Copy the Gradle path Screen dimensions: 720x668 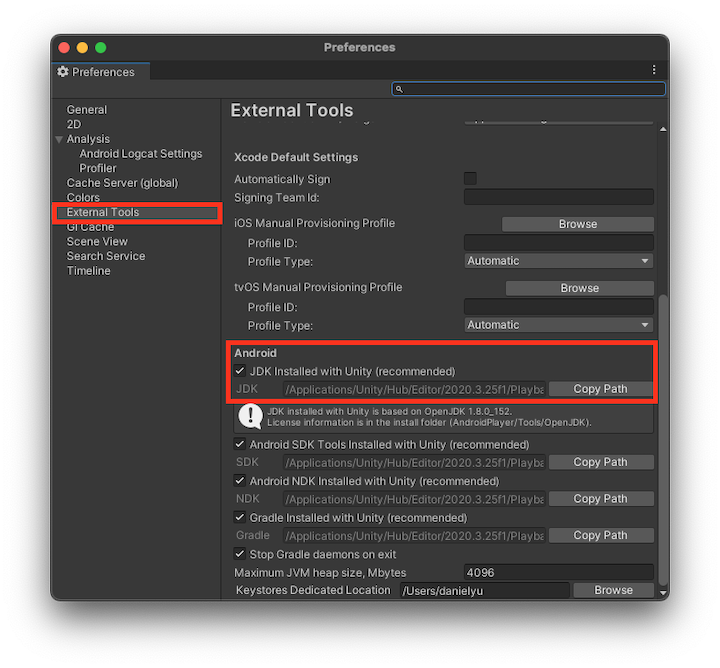tap(600, 535)
